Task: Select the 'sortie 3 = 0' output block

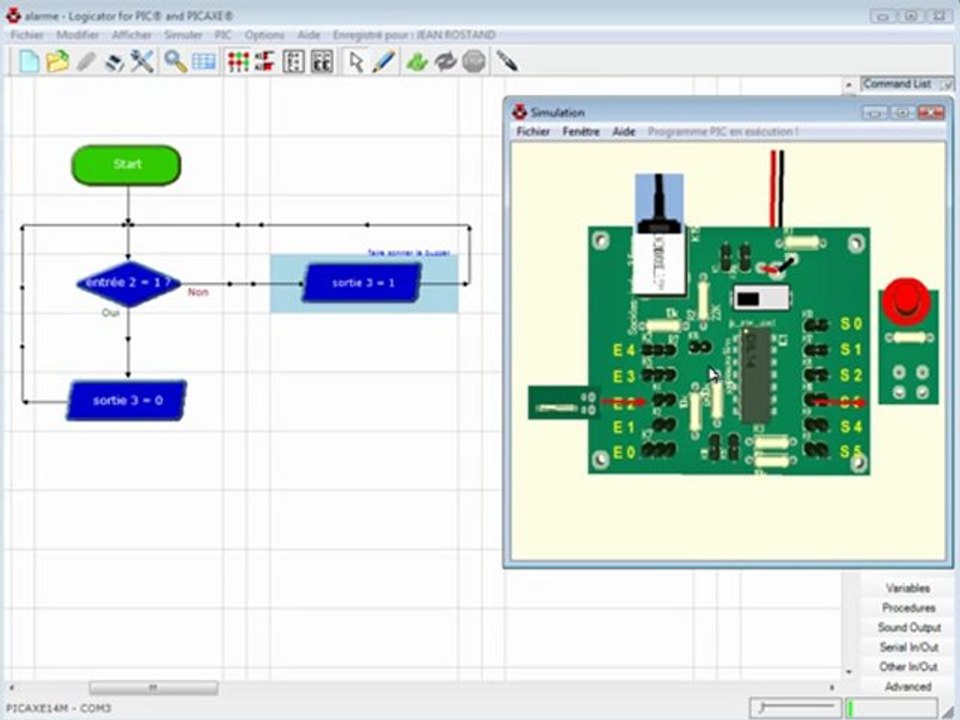Action: pos(127,400)
